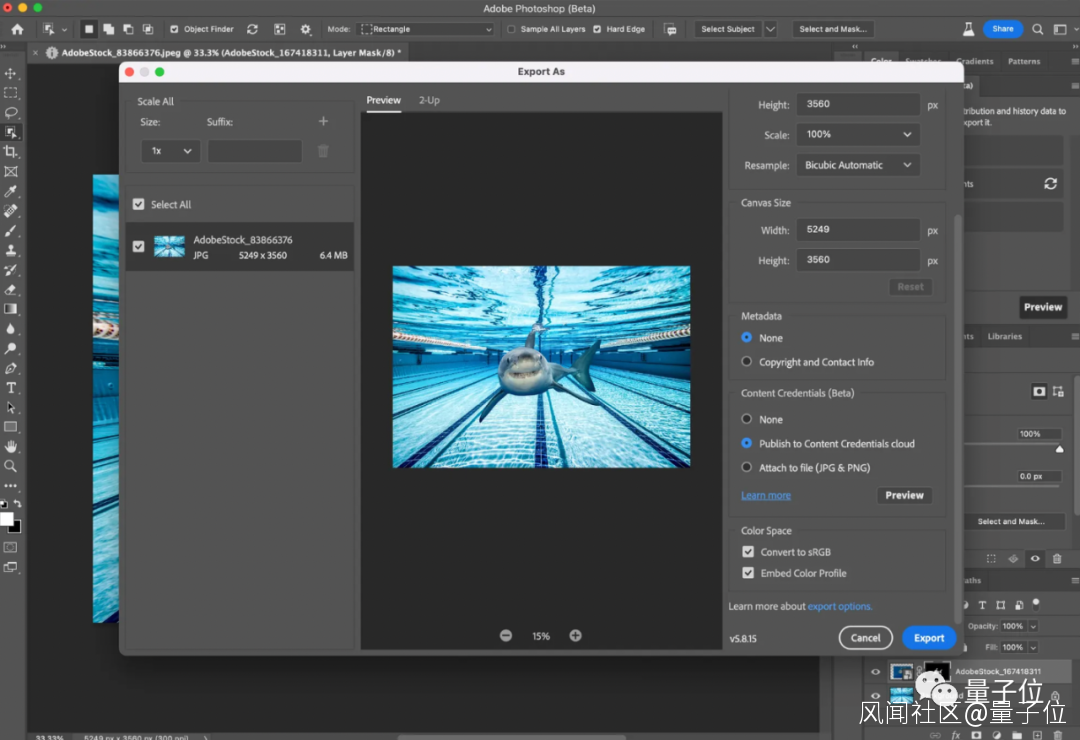Click the blue Export button
Screen dimensions: 1080x740
coord(928,638)
